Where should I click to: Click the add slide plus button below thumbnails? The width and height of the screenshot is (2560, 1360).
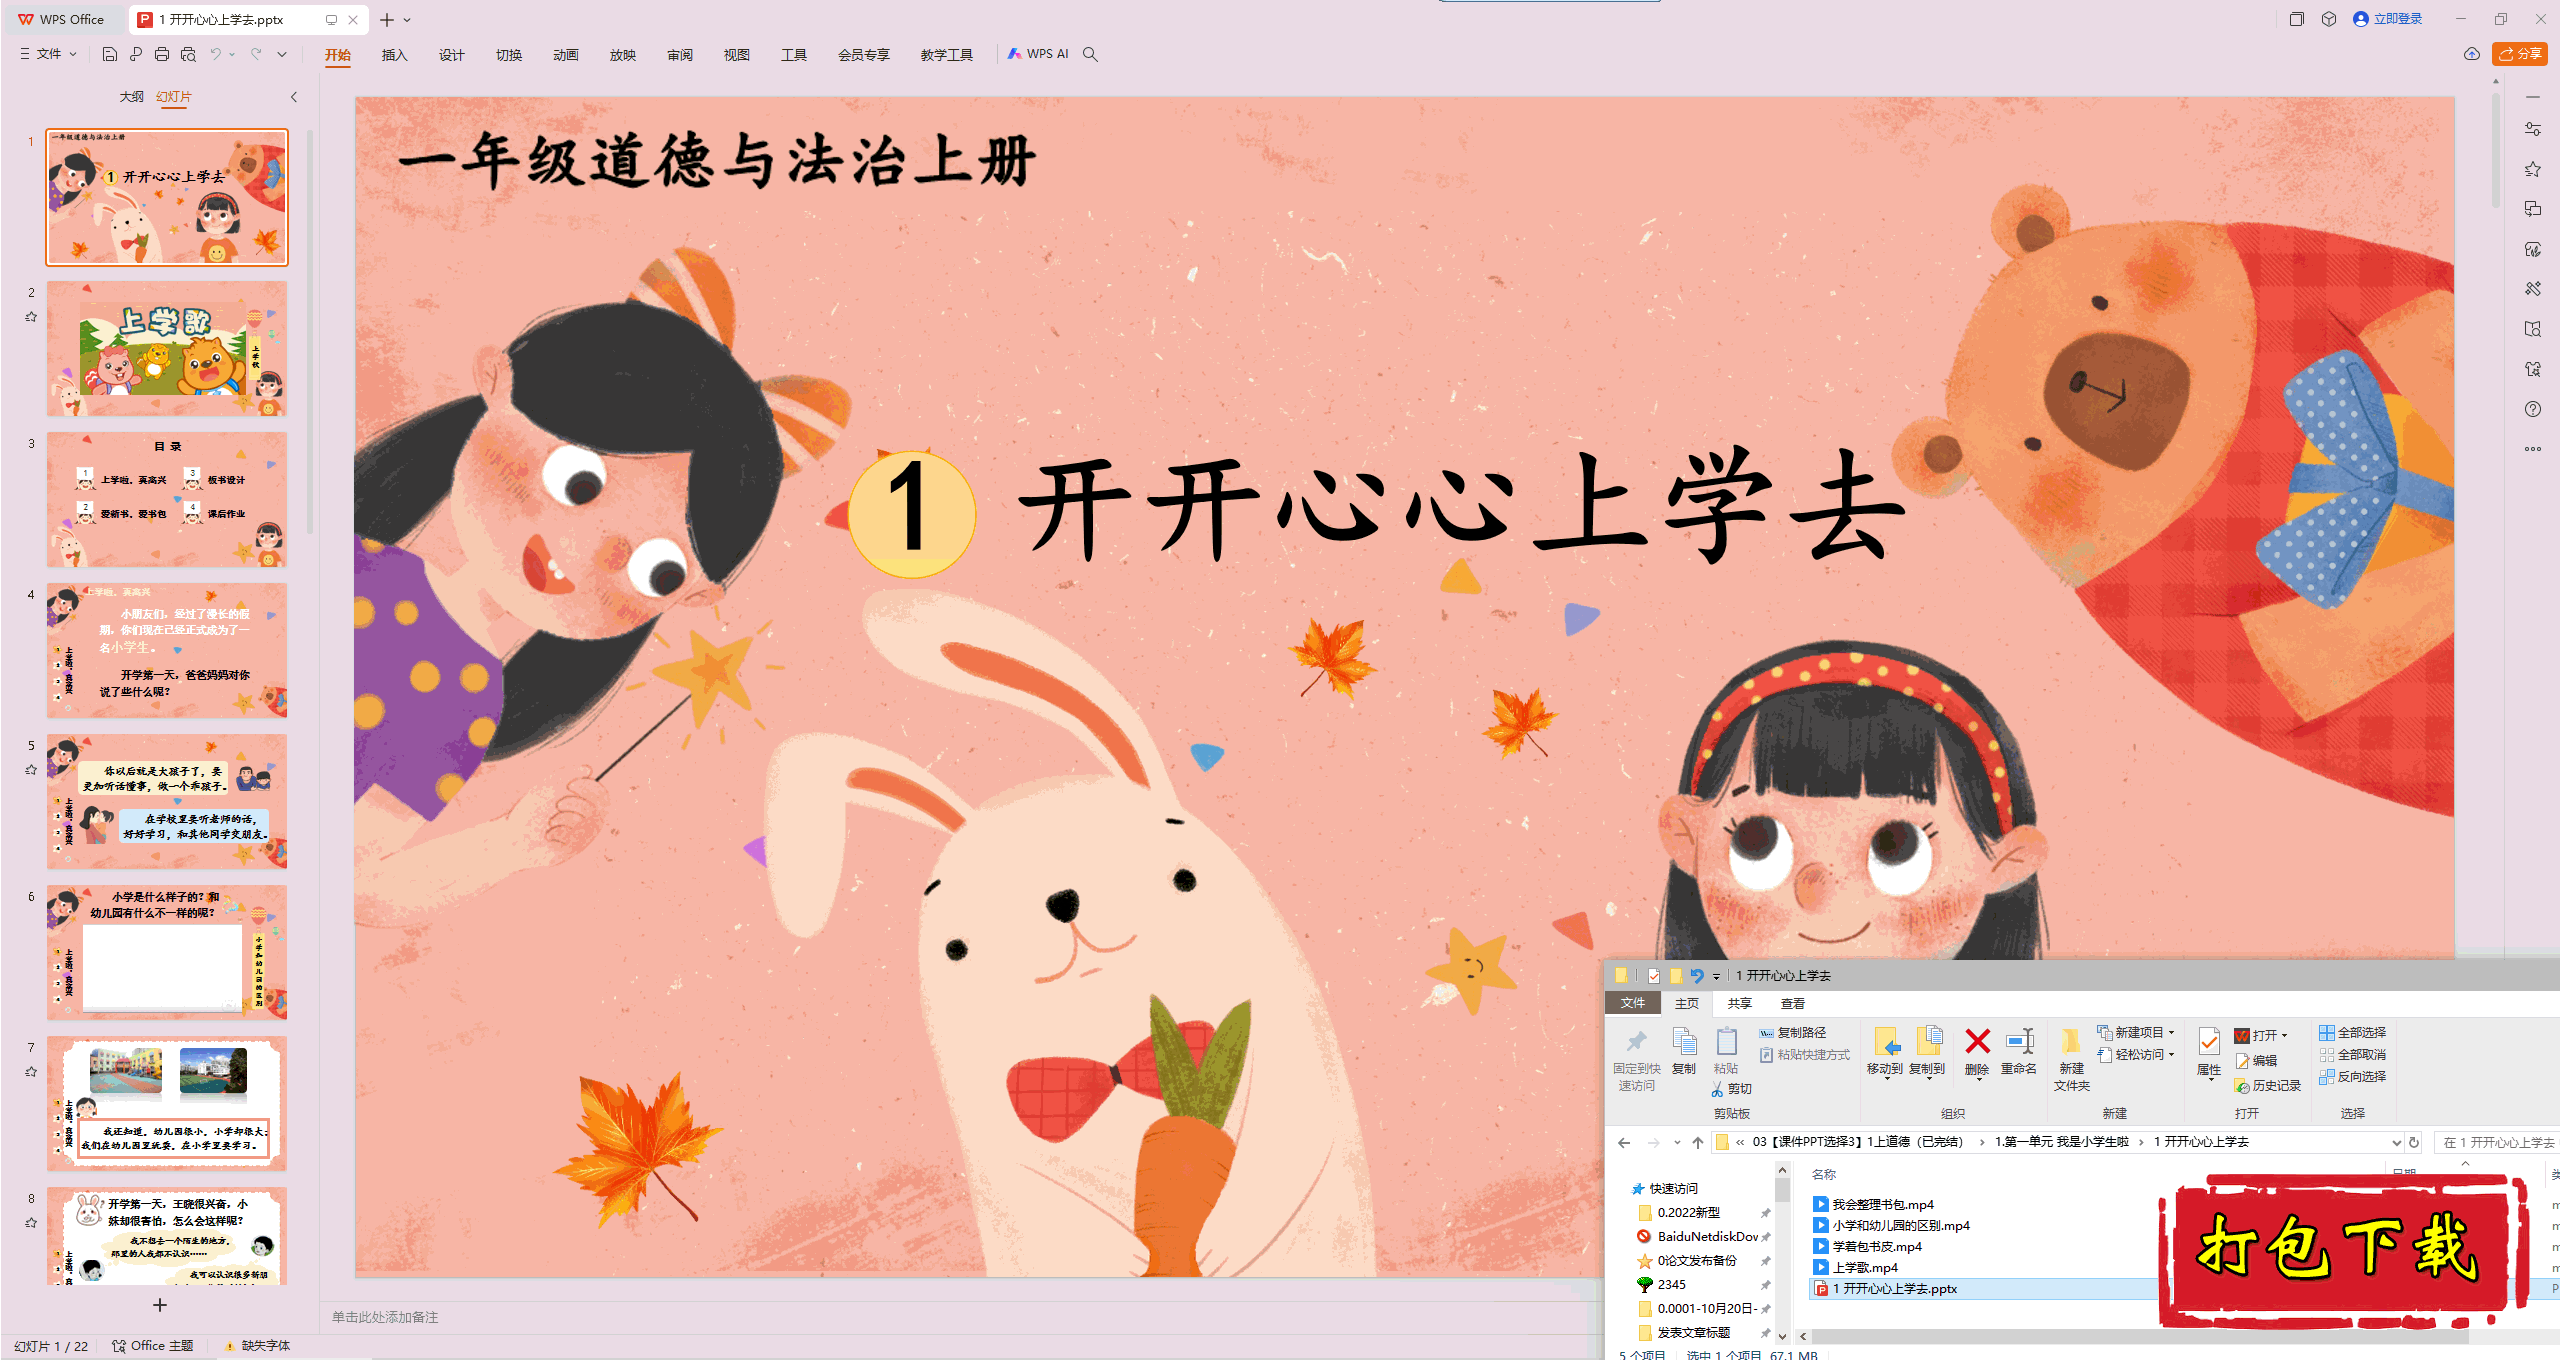coord(159,1305)
